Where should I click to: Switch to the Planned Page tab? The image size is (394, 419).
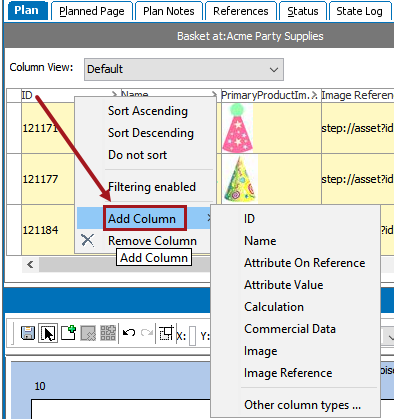pyautogui.click(x=92, y=11)
